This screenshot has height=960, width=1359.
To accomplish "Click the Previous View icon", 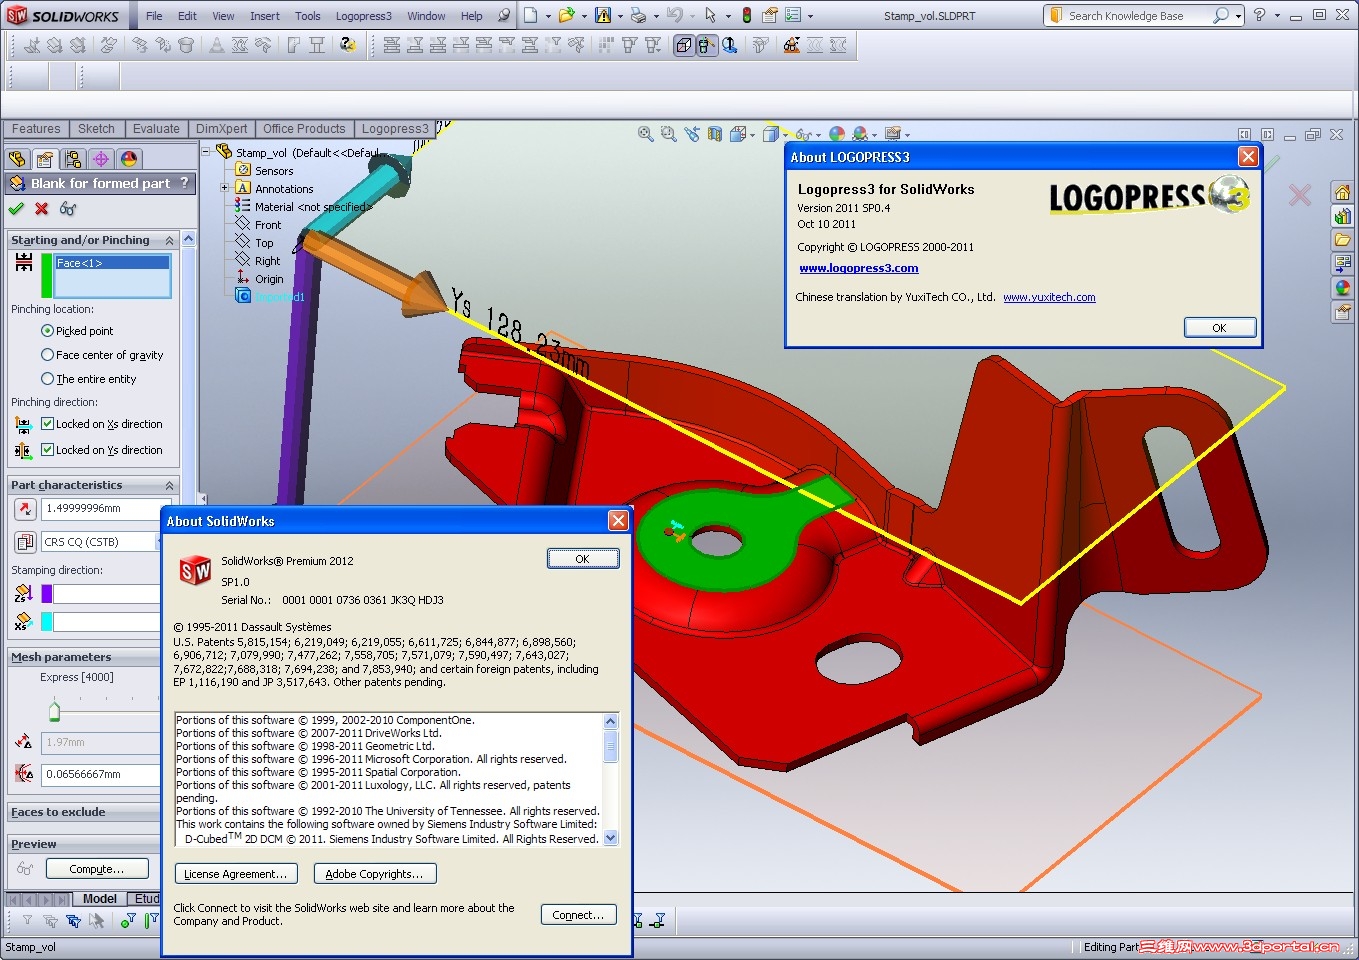I will pyautogui.click(x=692, y=134).
